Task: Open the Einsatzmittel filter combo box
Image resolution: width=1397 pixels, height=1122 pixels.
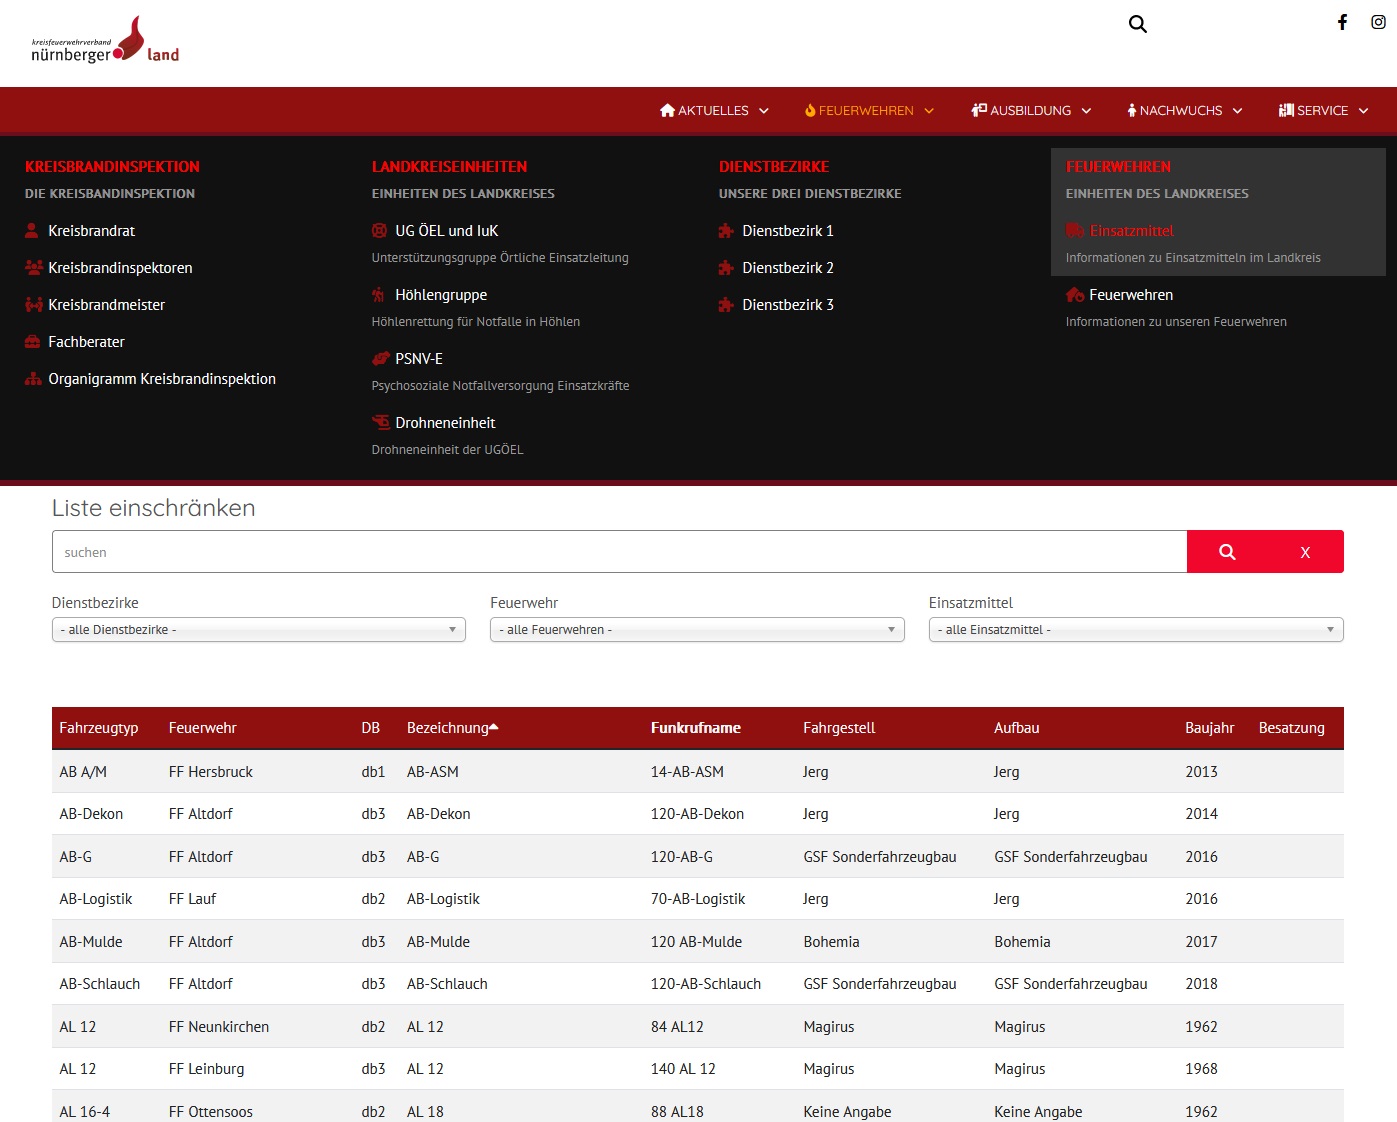Action: [1135, 630]
